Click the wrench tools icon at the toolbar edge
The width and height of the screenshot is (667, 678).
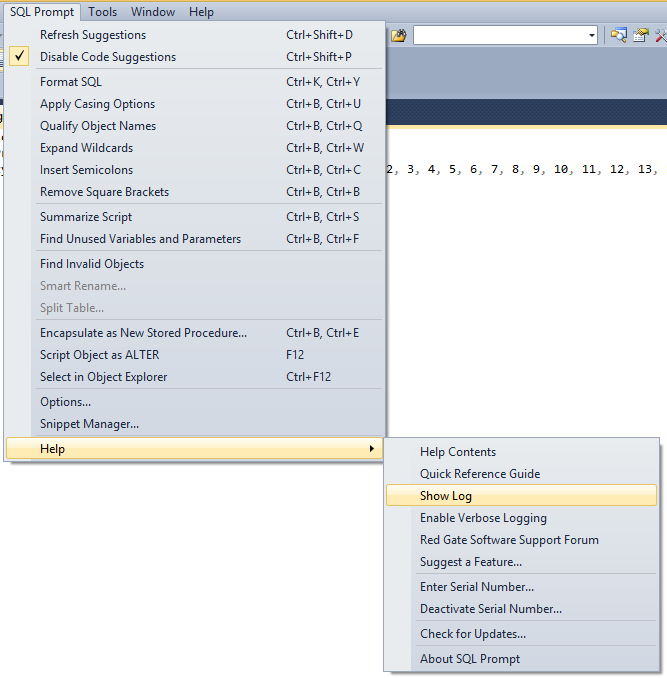[661, 36]
